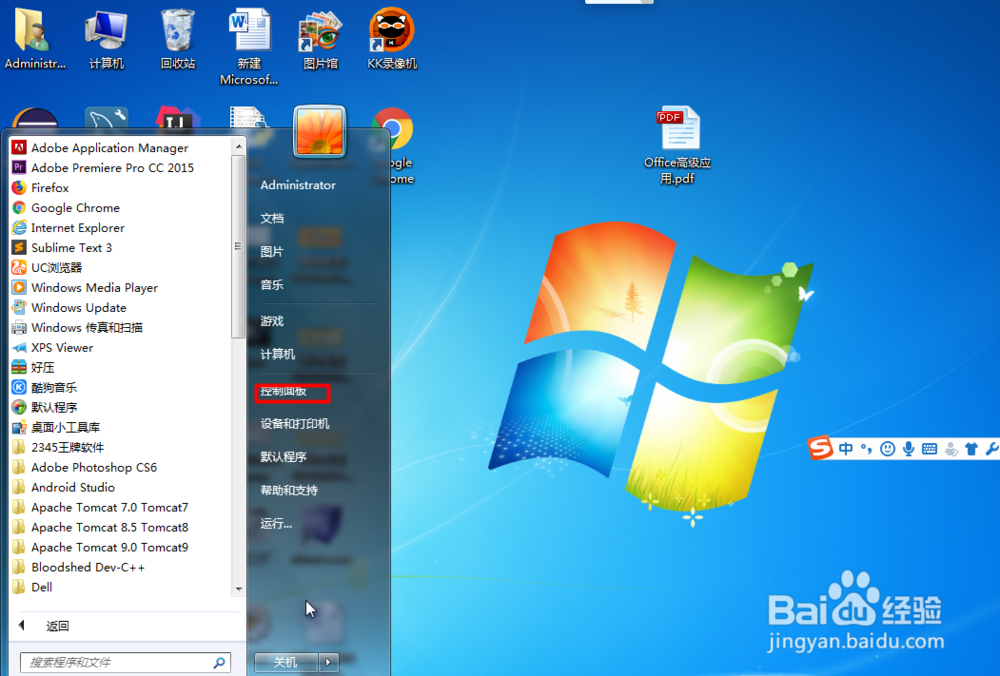The image size is (1000, 676).
Task: Click the programs list scroll down arrow
Action: tap(239, 589)
